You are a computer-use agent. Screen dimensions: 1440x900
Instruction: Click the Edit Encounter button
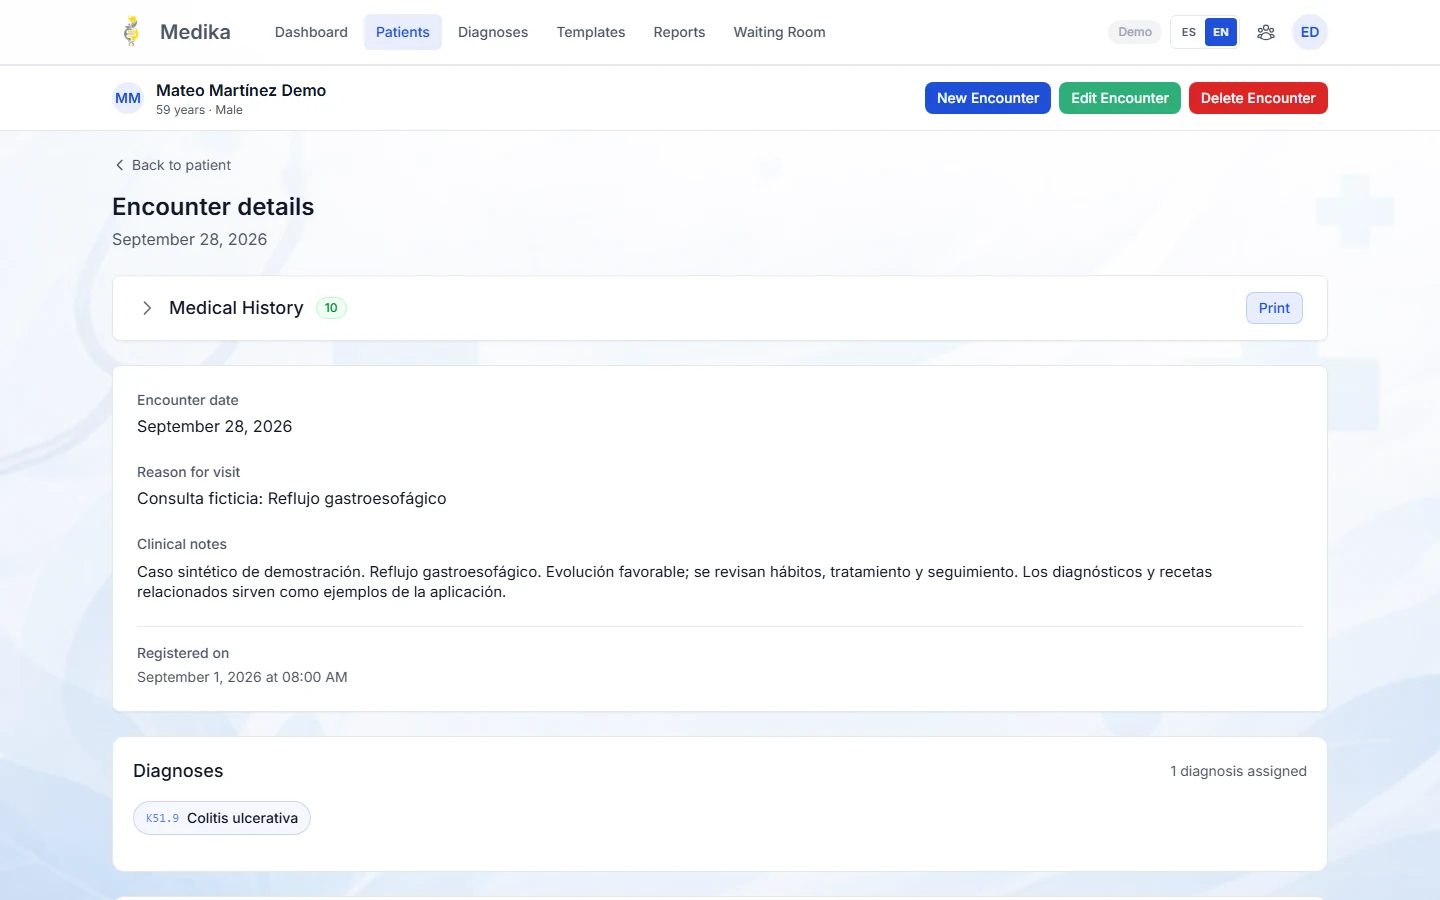(x=1120, y=98)
